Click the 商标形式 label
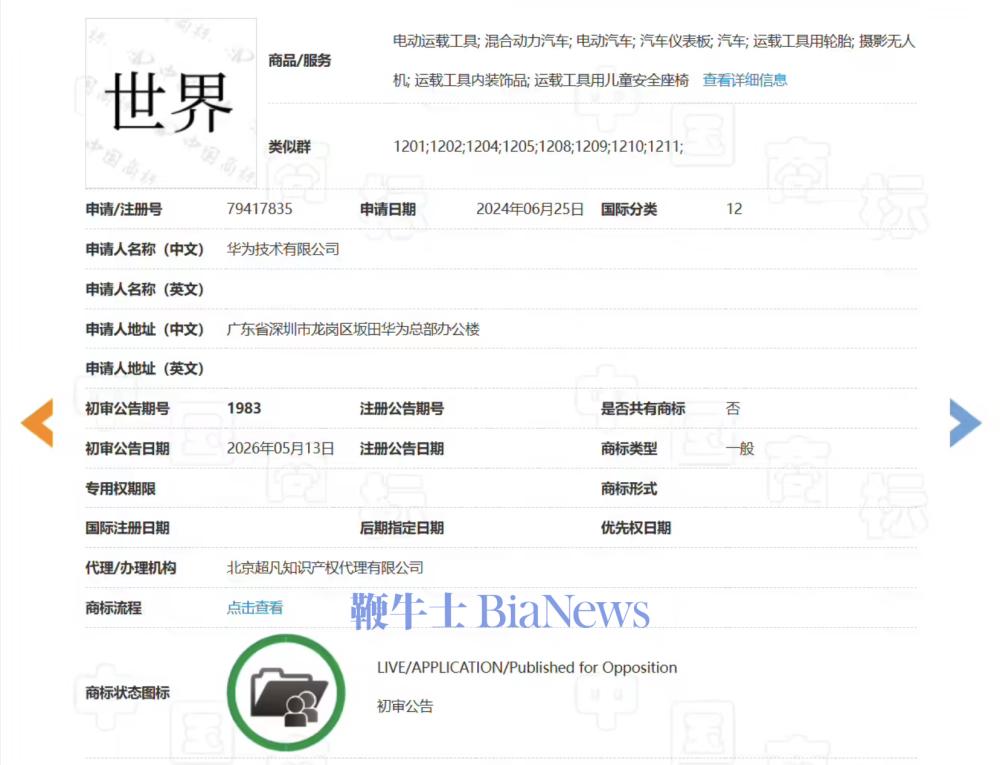1000x765 pixels. (629, 489)
